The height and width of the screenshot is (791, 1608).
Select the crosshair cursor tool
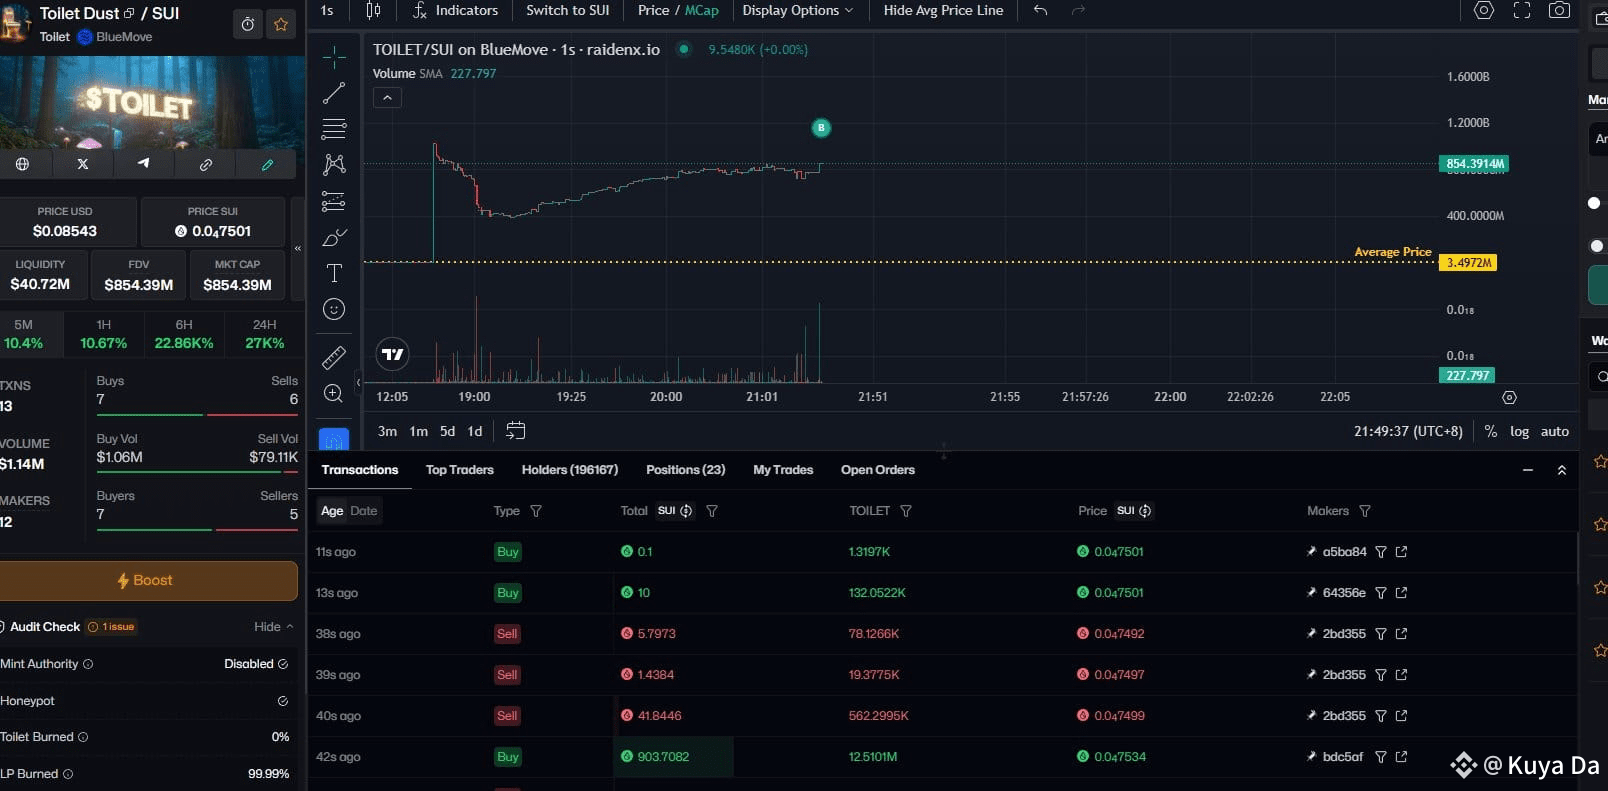tap(334, 57)
